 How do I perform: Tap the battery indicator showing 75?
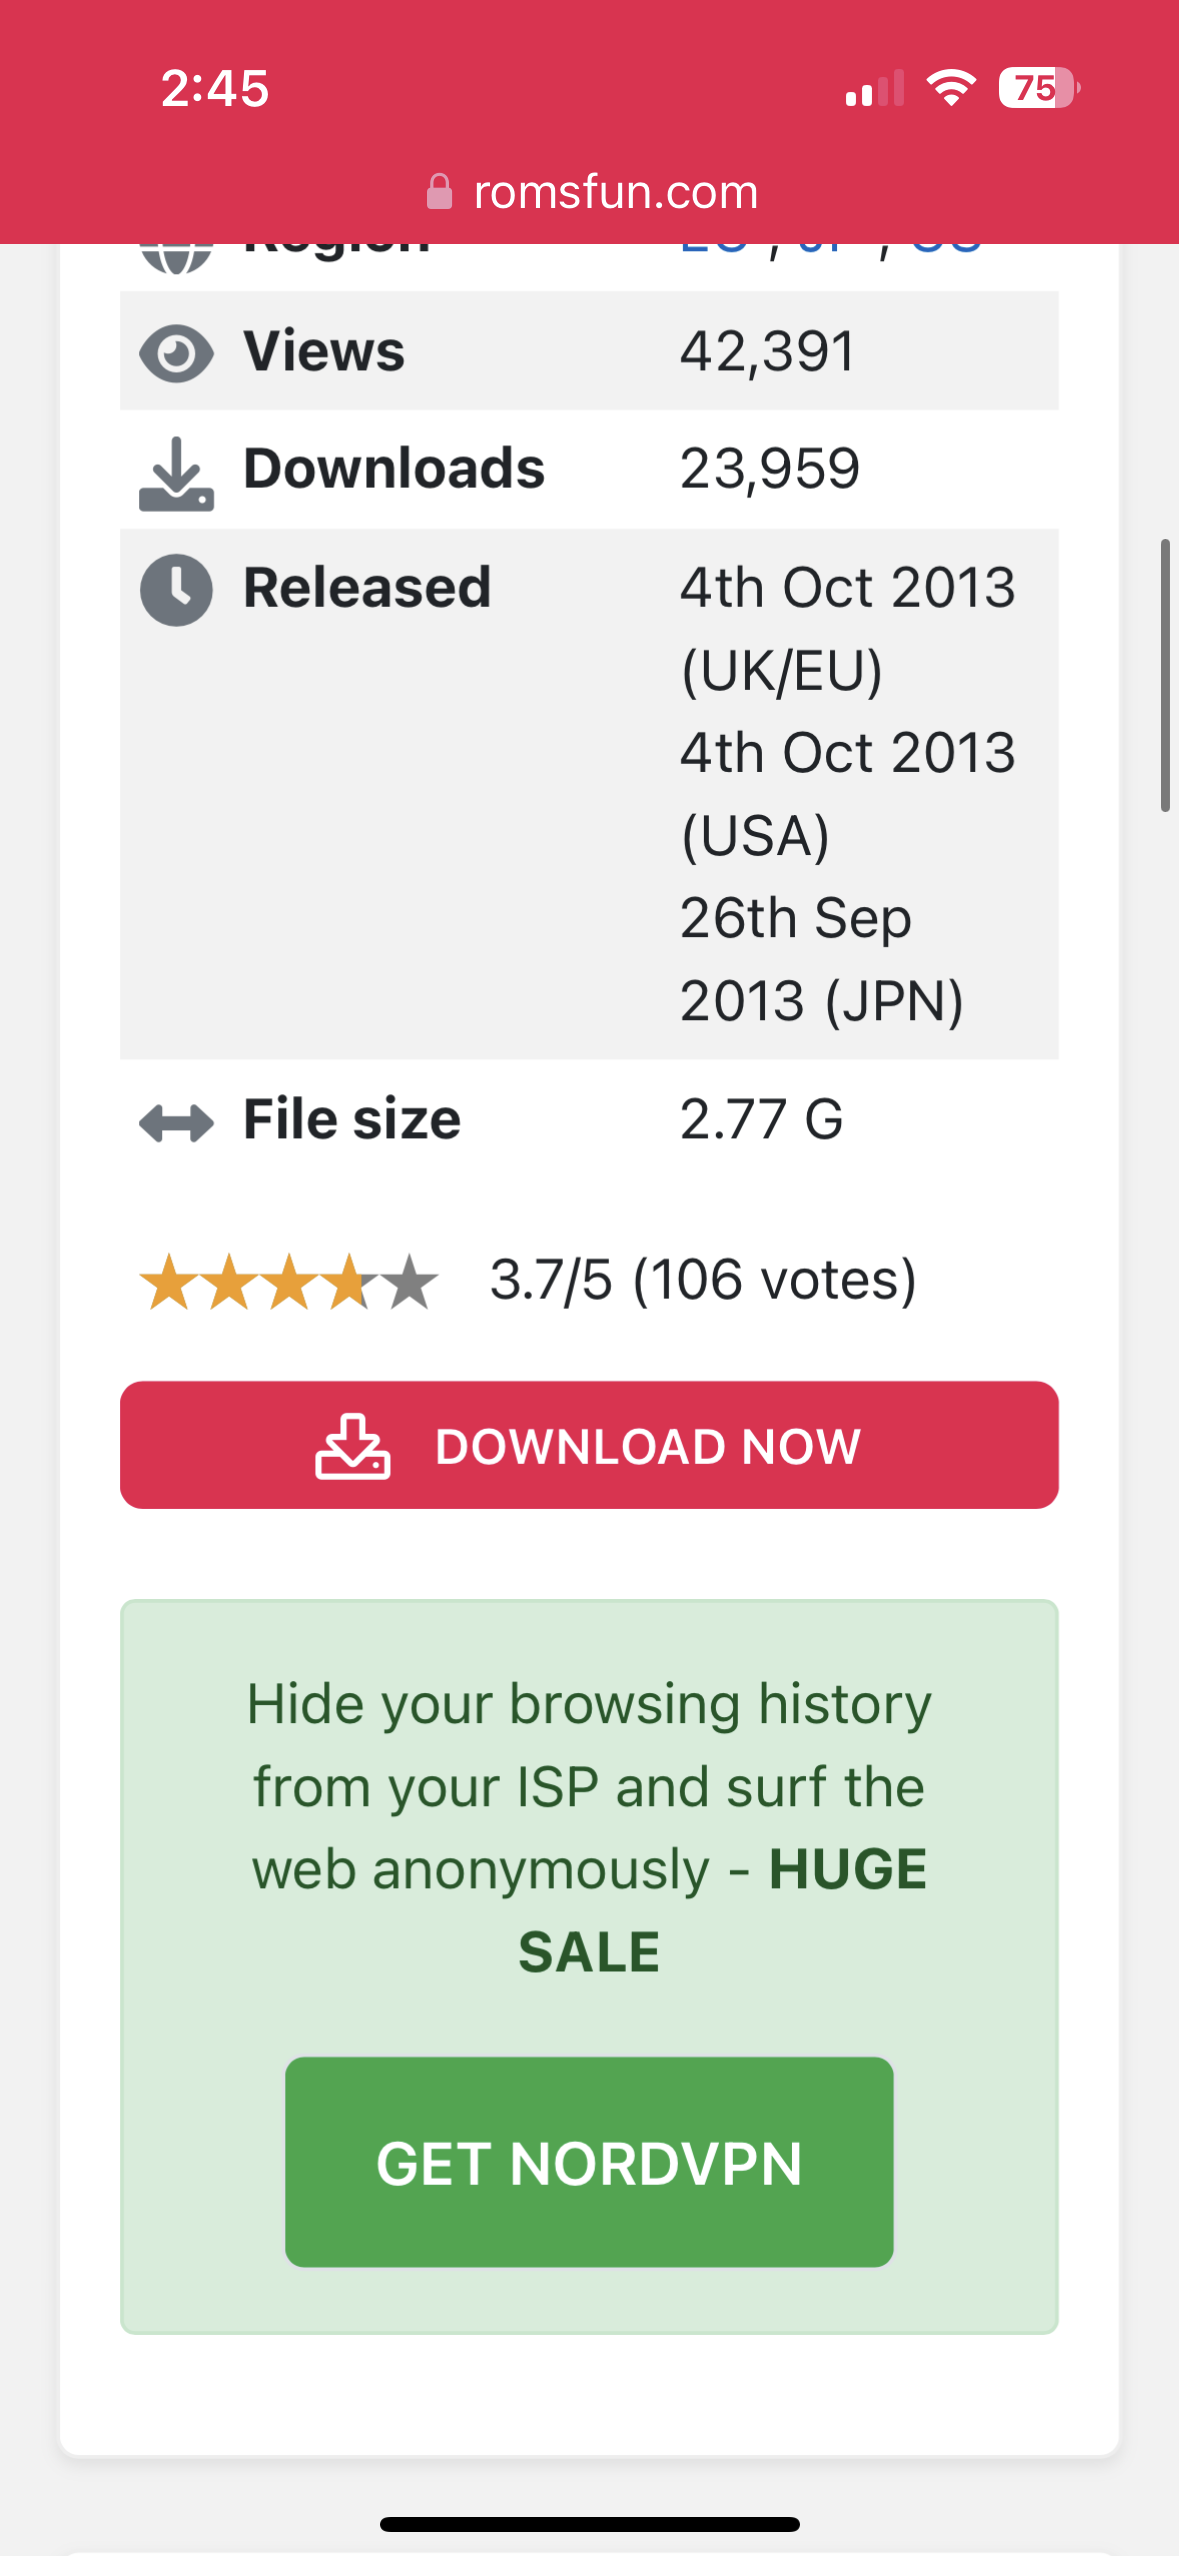pos(1038,88)
